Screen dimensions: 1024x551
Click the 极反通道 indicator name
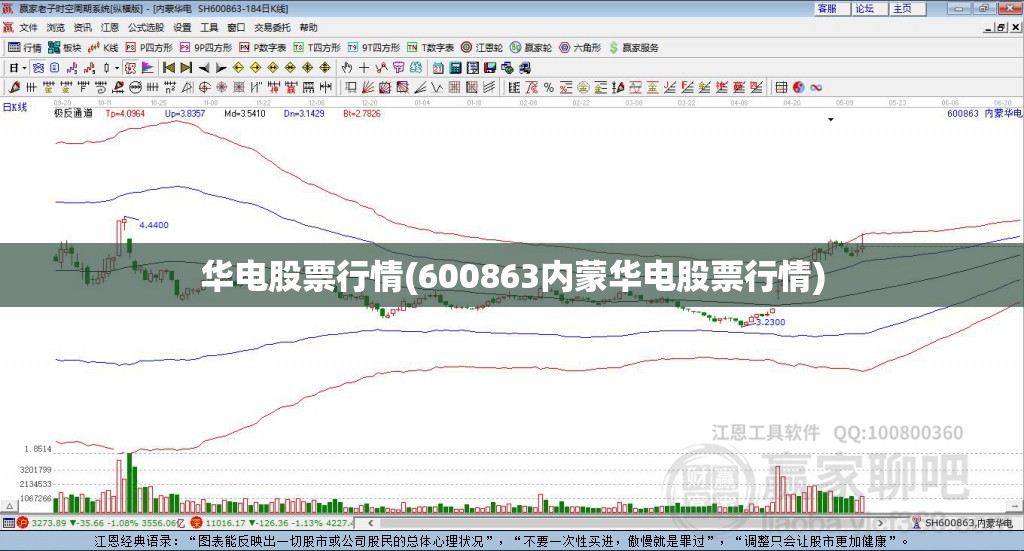tap(73, 113)
